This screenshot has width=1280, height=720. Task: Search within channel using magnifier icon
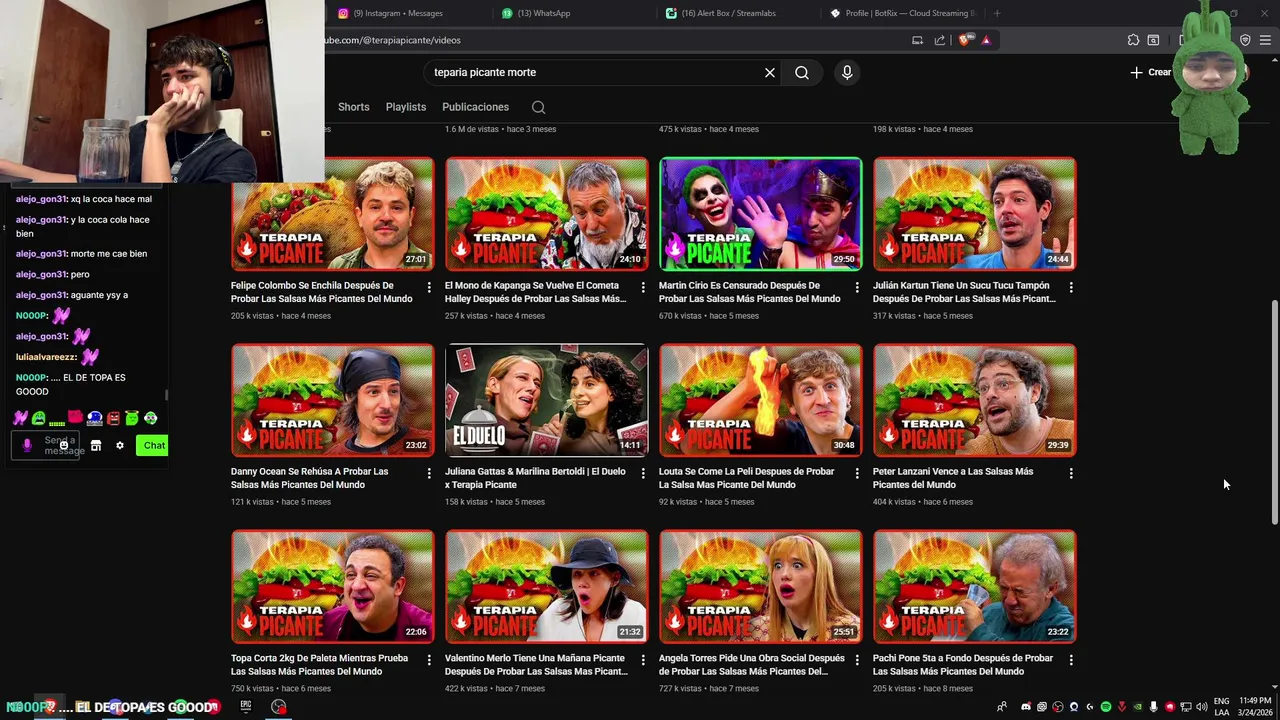pos(538,107)
